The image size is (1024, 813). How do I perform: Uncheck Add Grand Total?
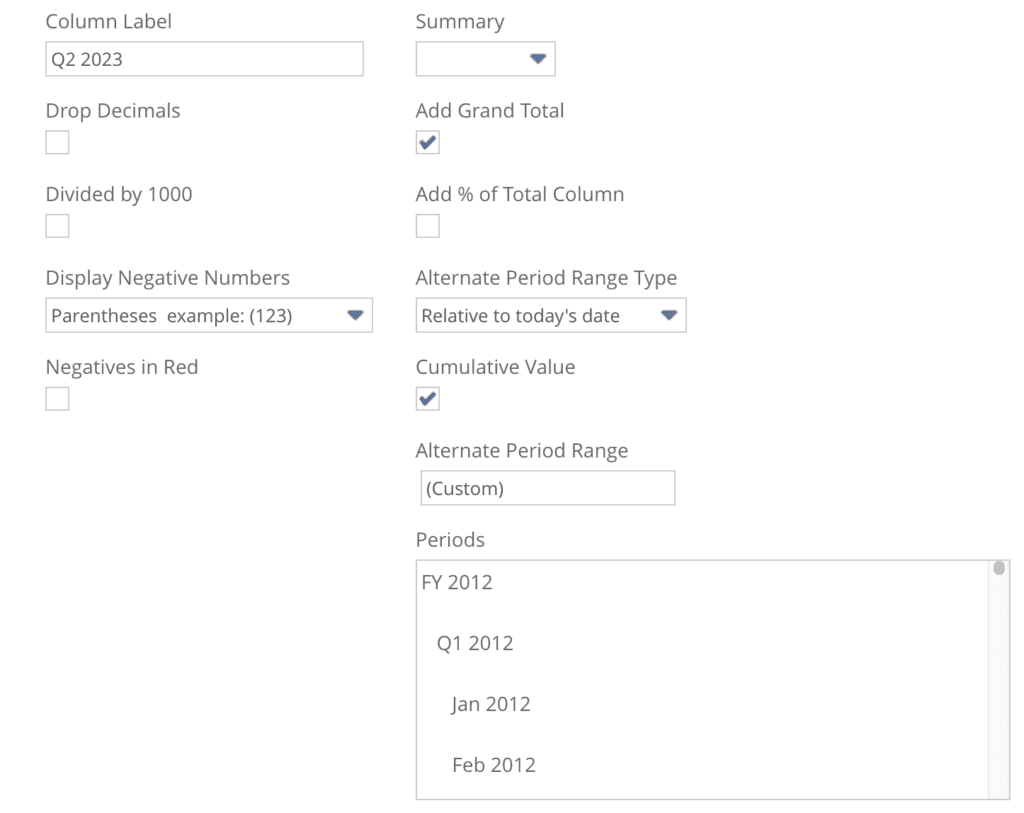pos(427,142)
